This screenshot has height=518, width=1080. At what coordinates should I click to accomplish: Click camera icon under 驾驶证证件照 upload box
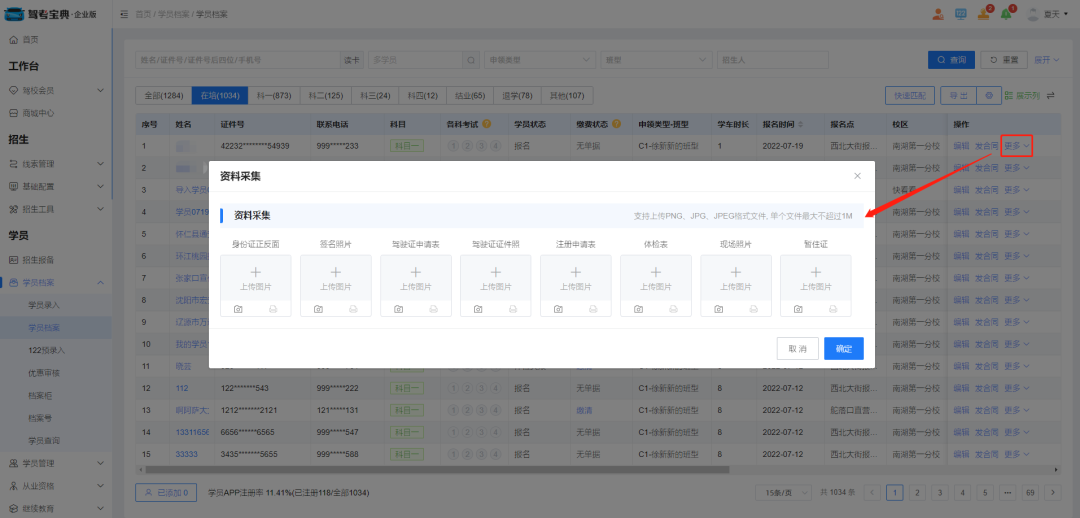[x=478, y=309]
